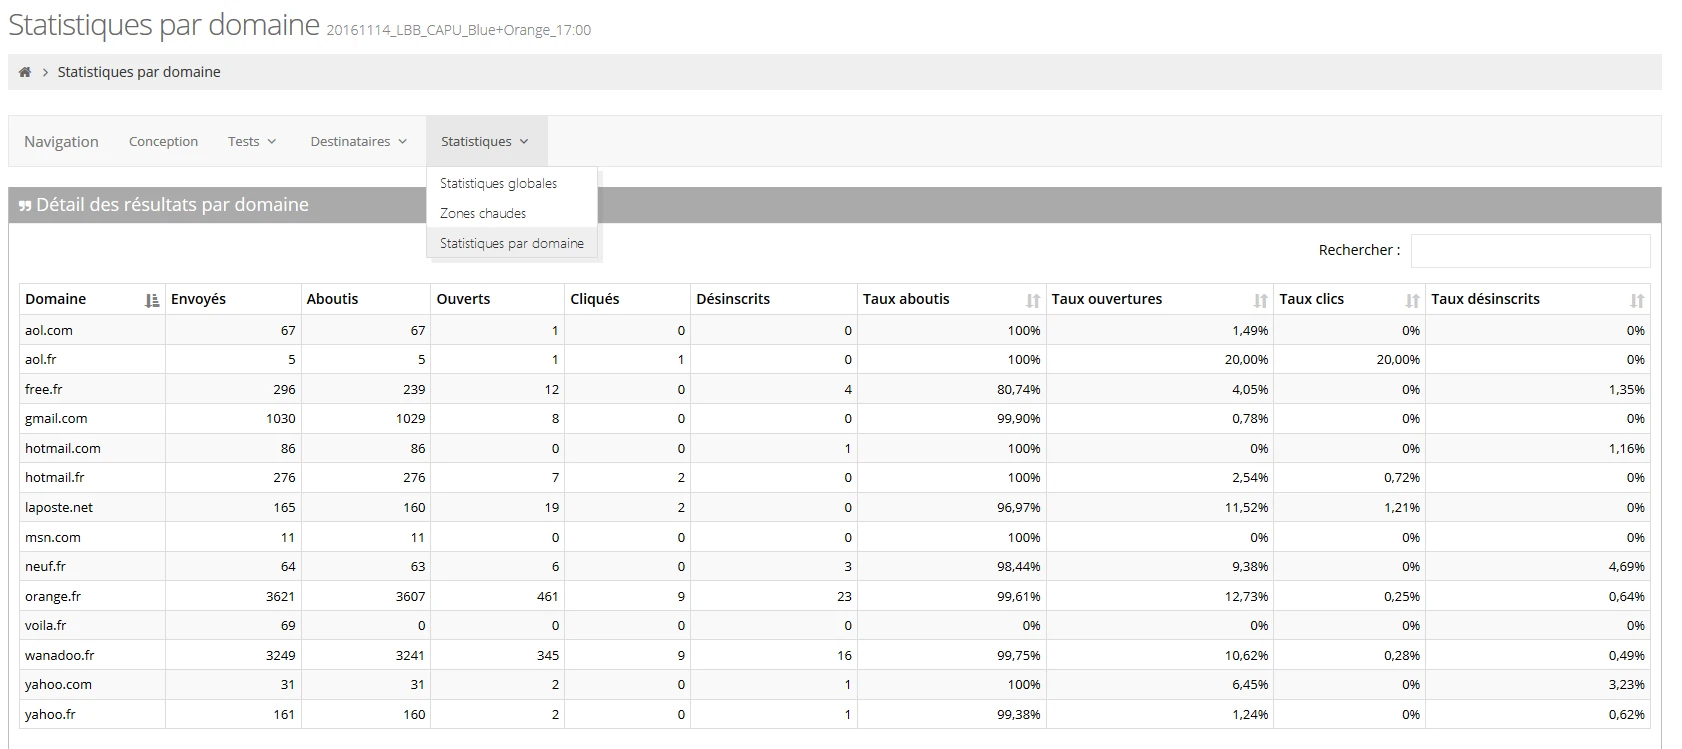Image resolution: width=1682 pixels, height=749 pixels.
Task: Select Statistiques globales menu entry
Action: coord(498,183)
